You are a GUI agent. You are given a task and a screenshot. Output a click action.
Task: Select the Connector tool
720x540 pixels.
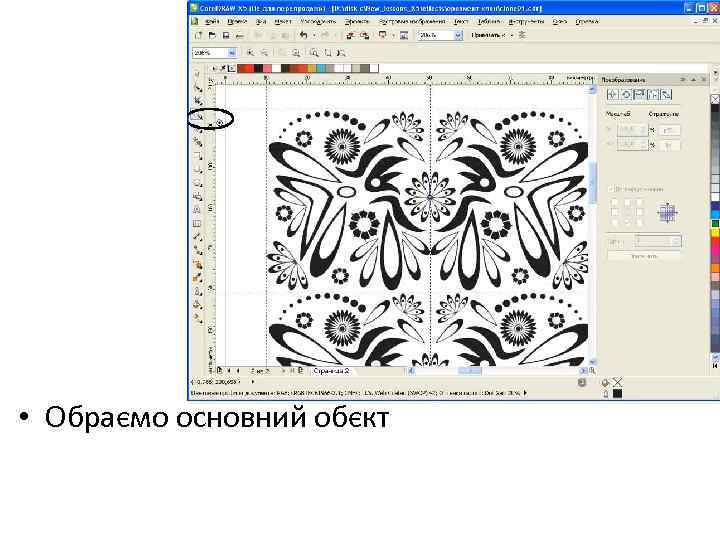(x=197, y=250)
